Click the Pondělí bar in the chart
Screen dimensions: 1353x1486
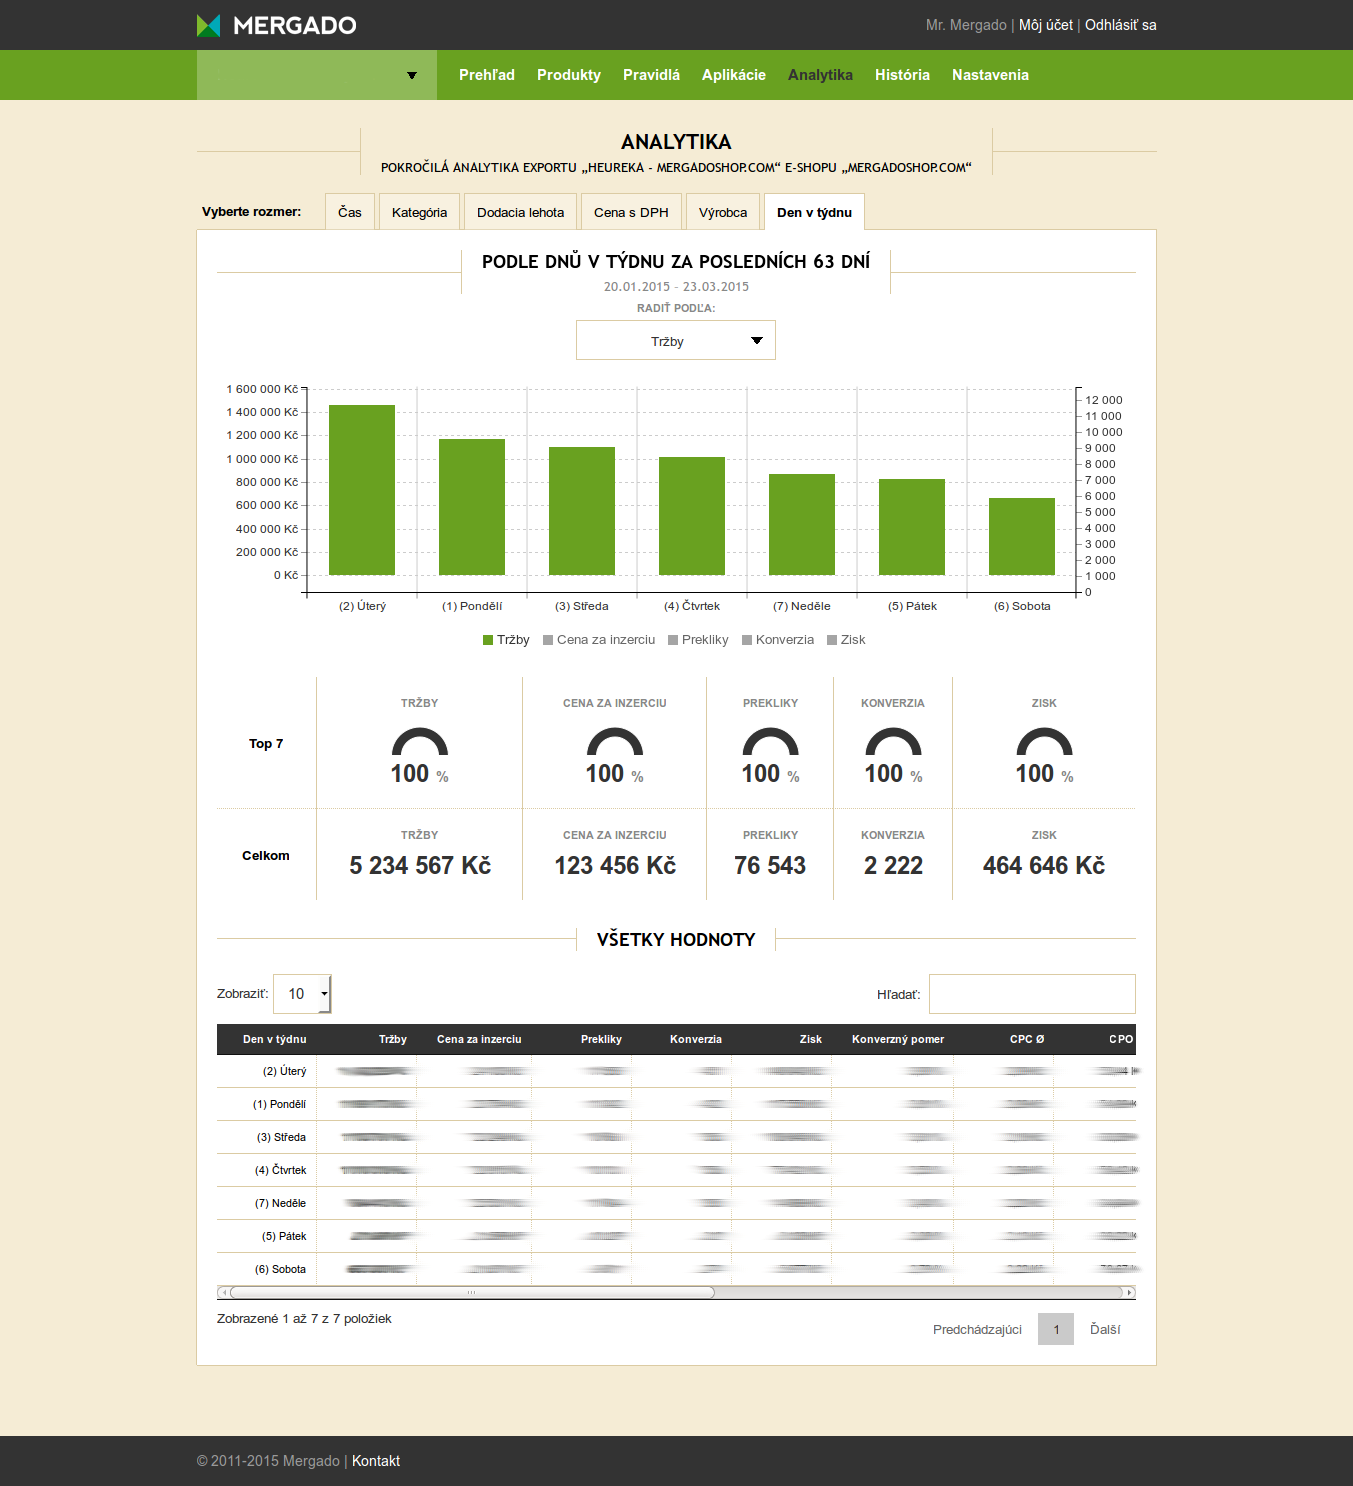pos(472,507)
